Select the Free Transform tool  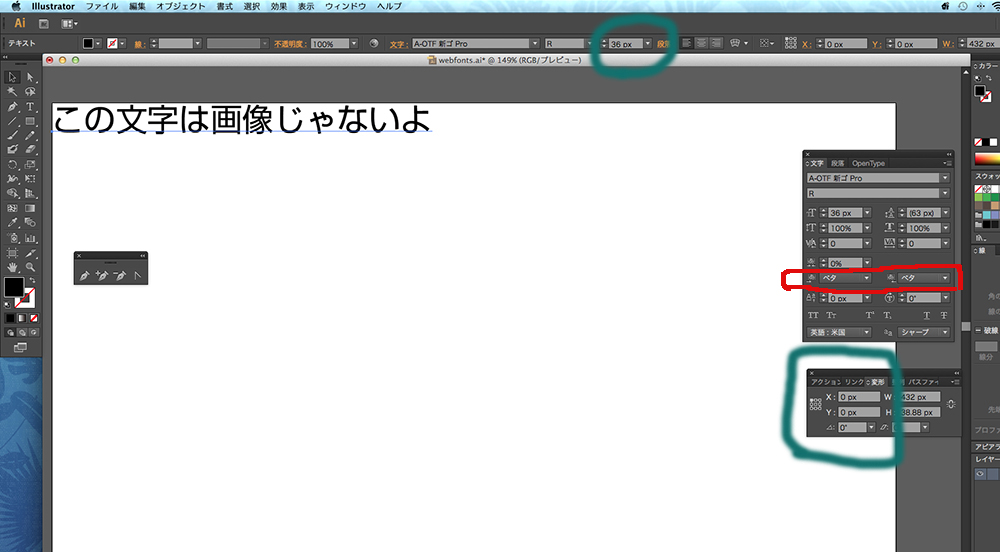30,179
